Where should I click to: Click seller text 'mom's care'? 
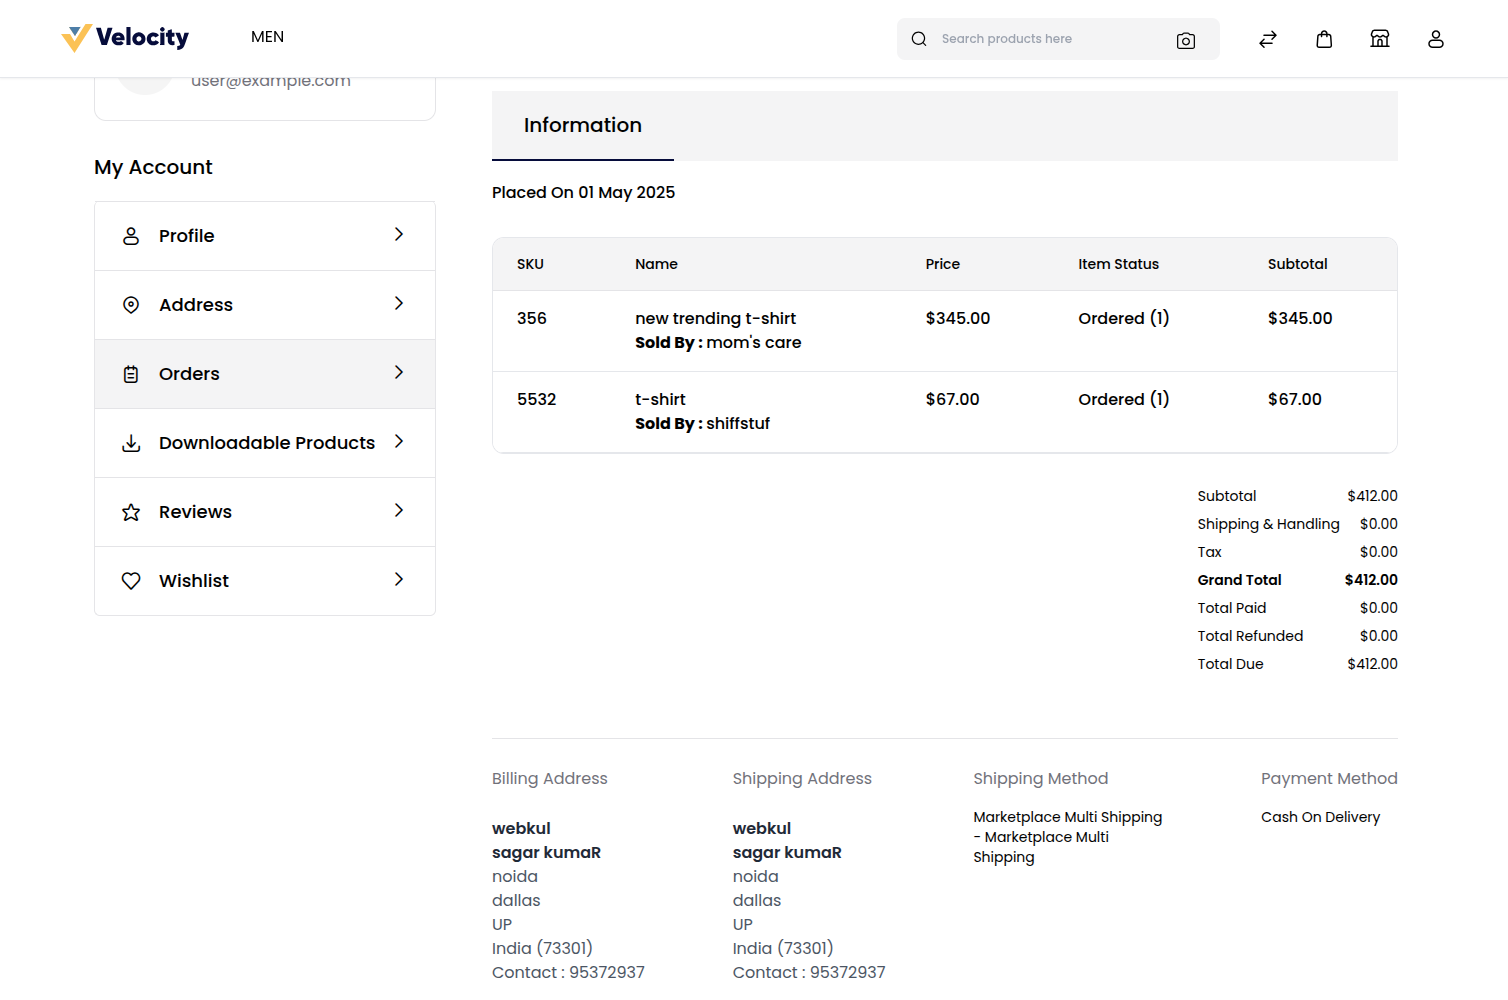click(x=754, y=342)
